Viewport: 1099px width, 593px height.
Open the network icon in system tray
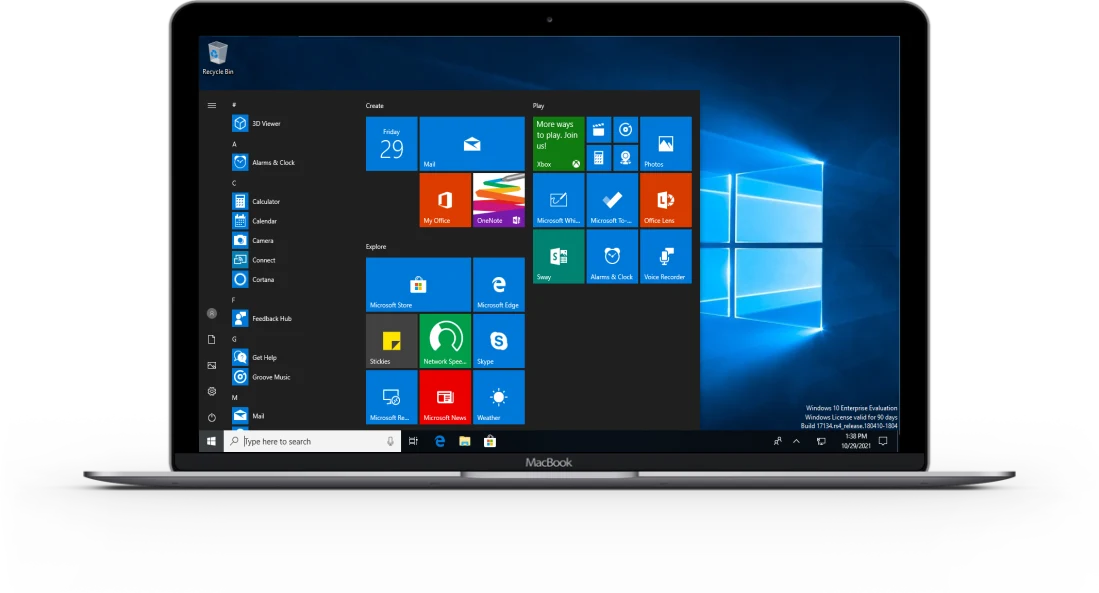coord(821,441)
